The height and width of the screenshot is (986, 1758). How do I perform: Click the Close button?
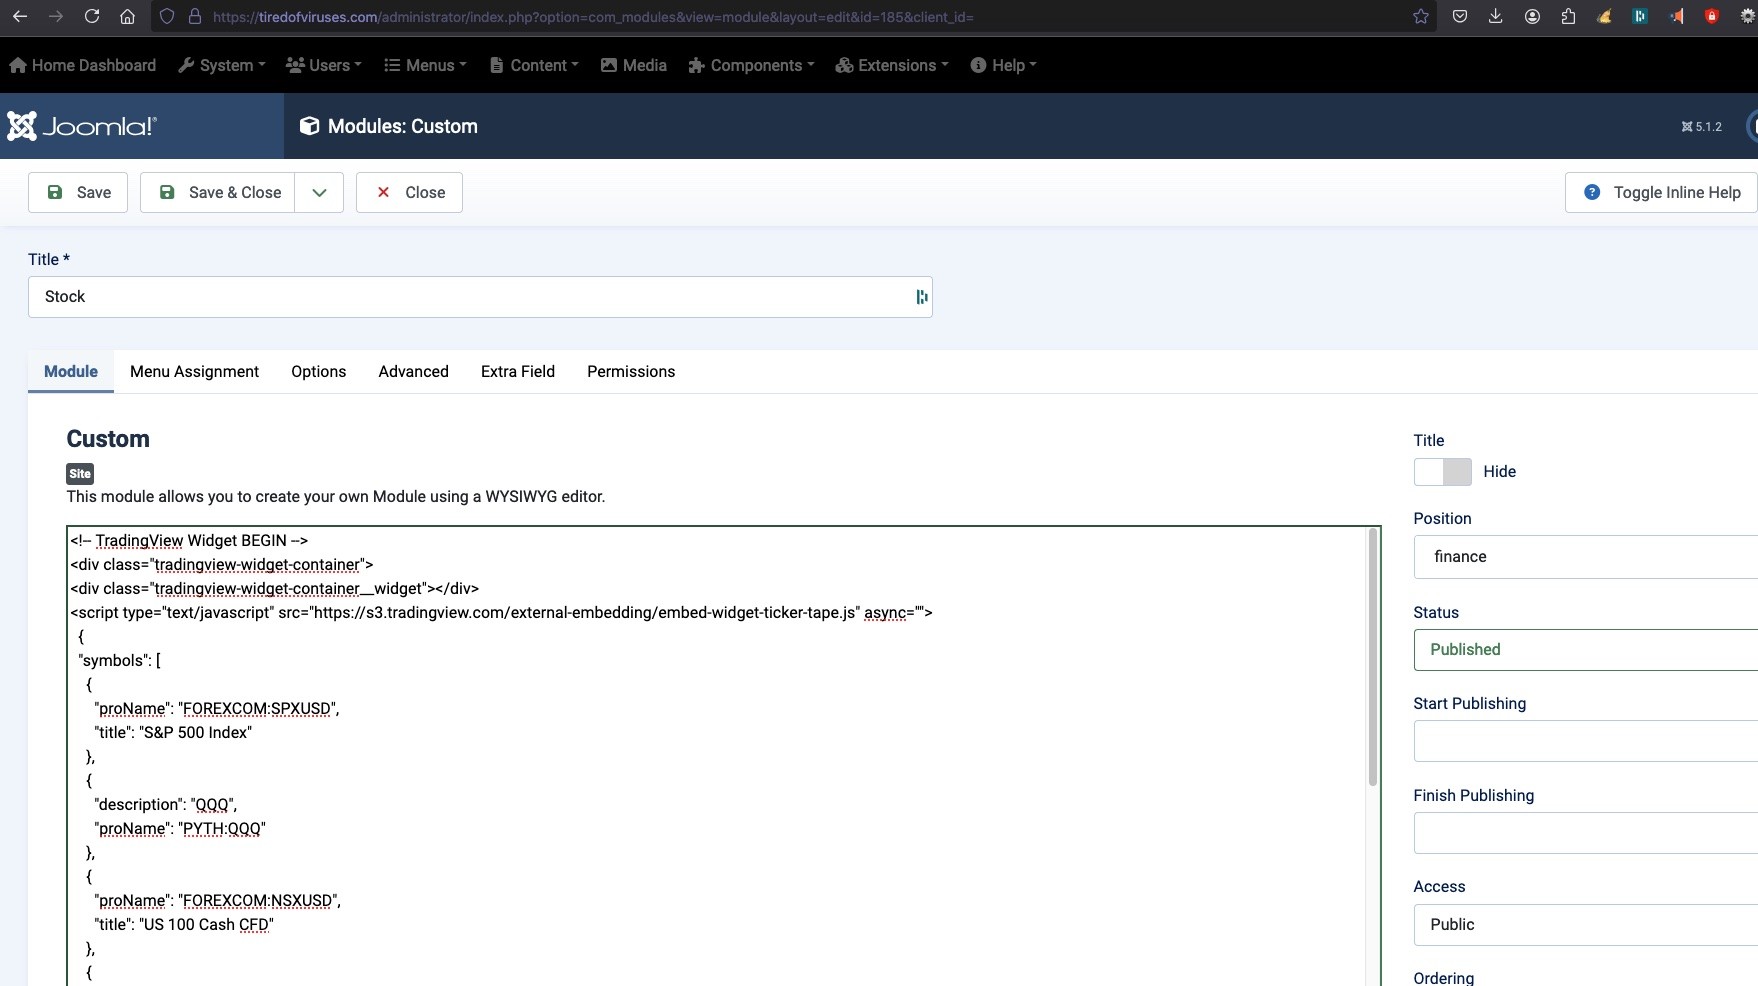[x=409, y=193]
